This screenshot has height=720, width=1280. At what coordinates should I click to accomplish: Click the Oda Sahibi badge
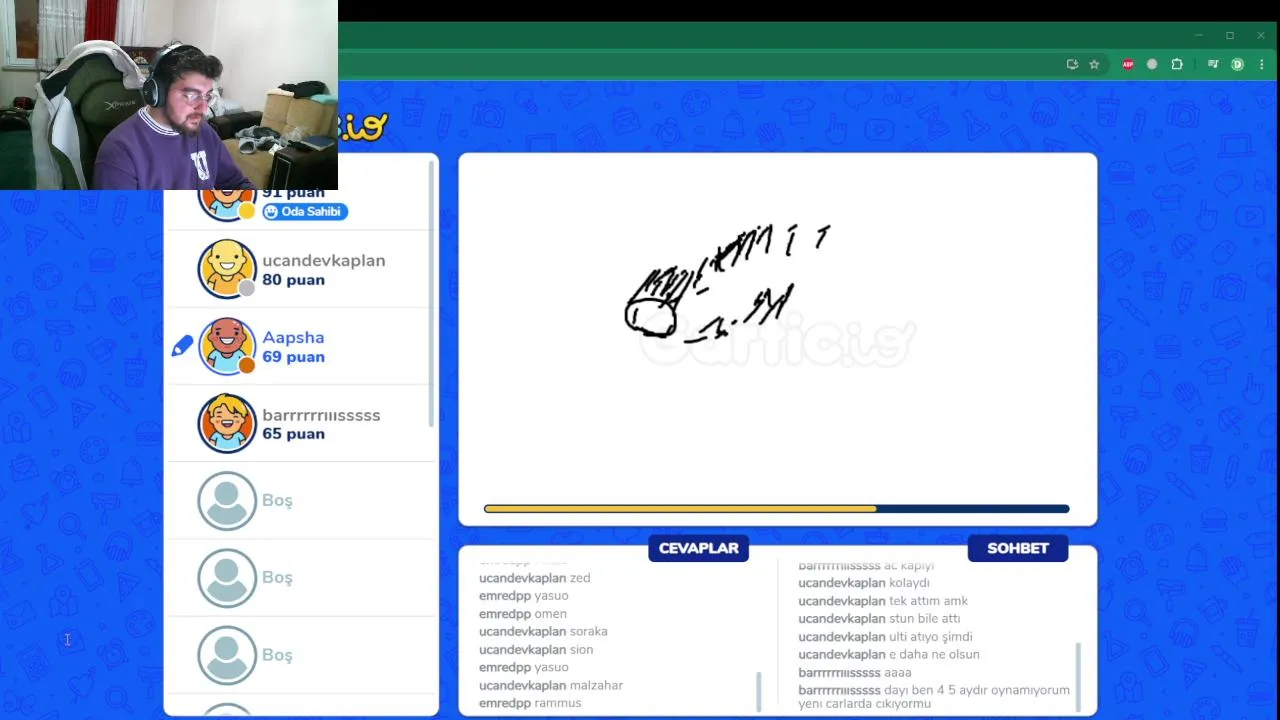pos(305,211)
